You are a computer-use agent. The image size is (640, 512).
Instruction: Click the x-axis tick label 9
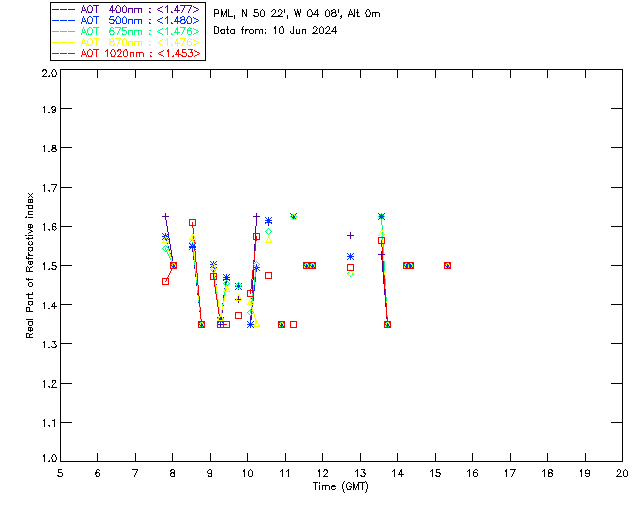pos(210,473)
